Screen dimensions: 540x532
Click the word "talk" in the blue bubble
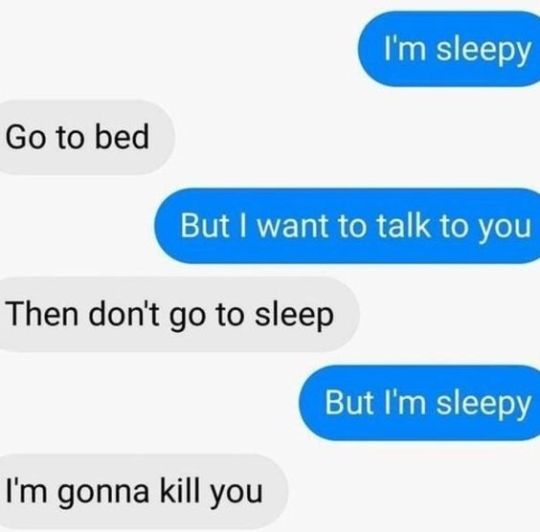click(x=403, y=226)
